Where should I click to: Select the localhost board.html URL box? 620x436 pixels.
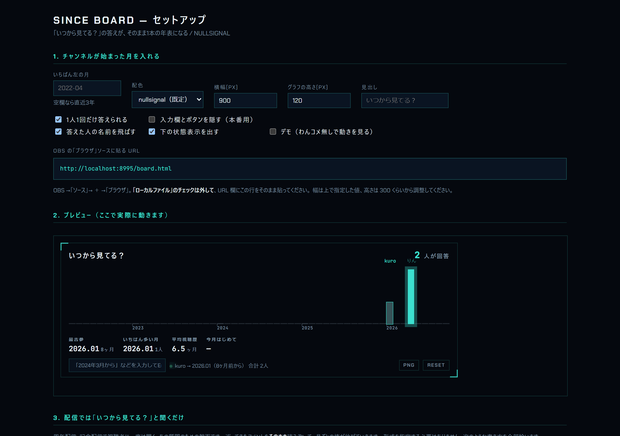click(x=310, y=169)
